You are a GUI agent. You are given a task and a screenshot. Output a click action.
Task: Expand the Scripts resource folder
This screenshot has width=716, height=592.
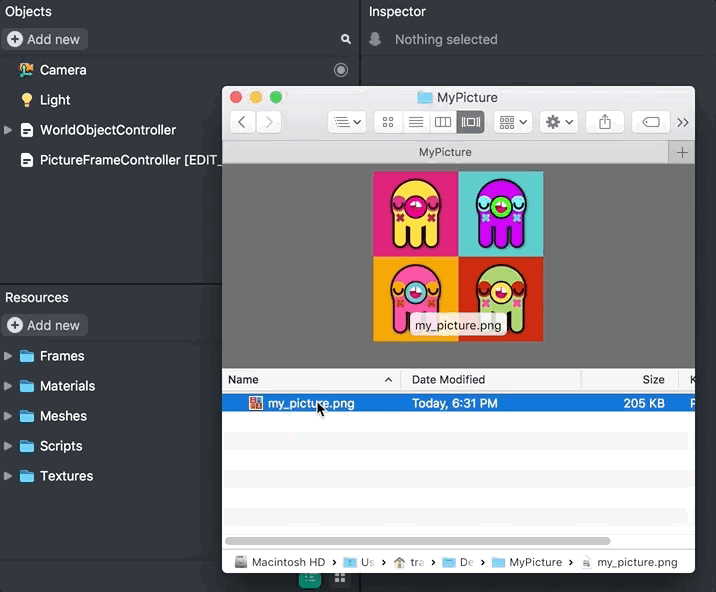pos(9,446)
